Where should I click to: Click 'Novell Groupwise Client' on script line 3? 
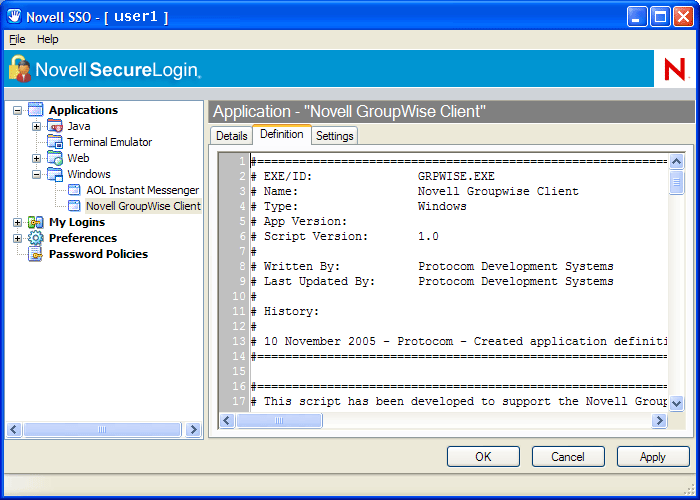coord(498,192)
